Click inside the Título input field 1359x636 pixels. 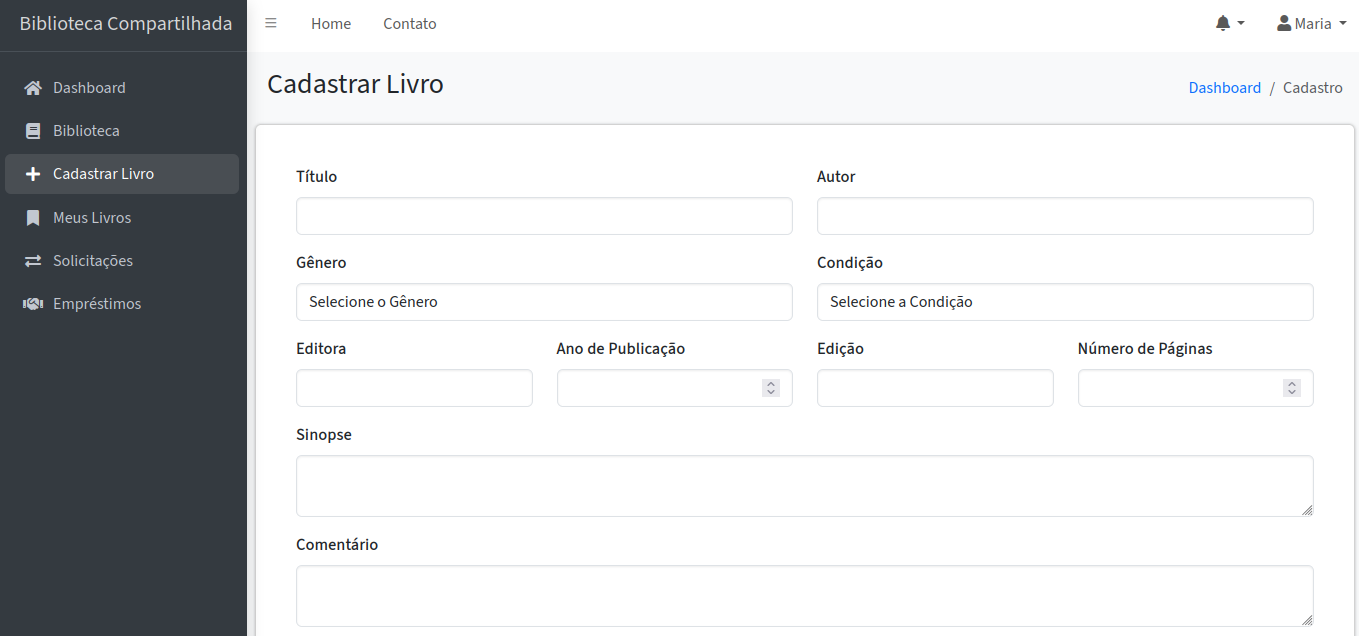[x=544, y=215]
